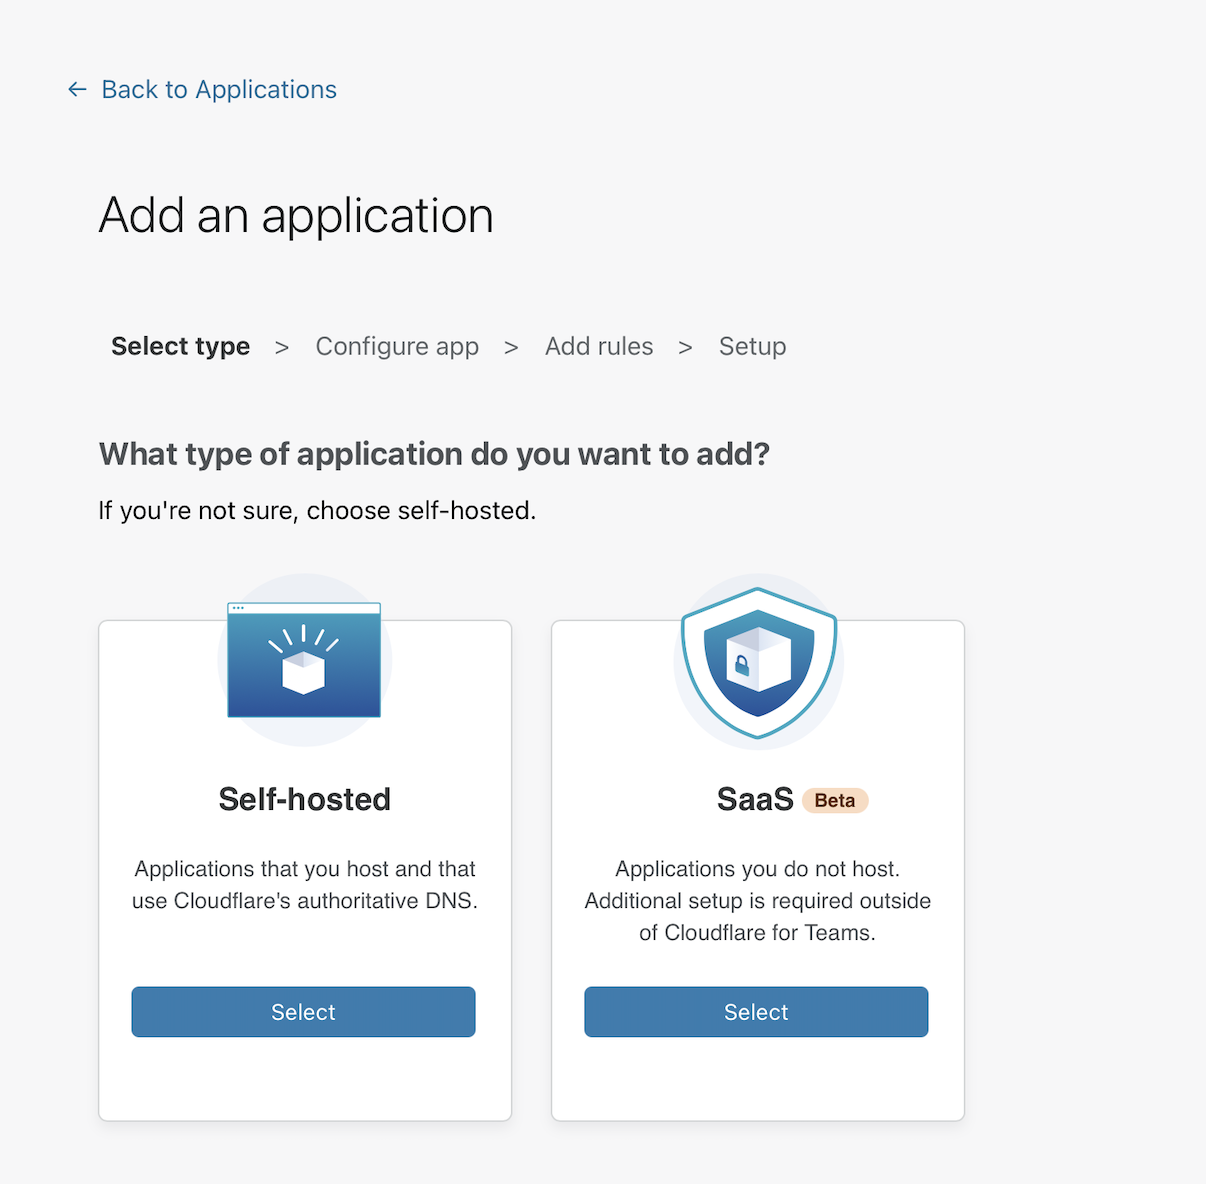
Task: Go to the Configure app step
Action: pos(397,347)
